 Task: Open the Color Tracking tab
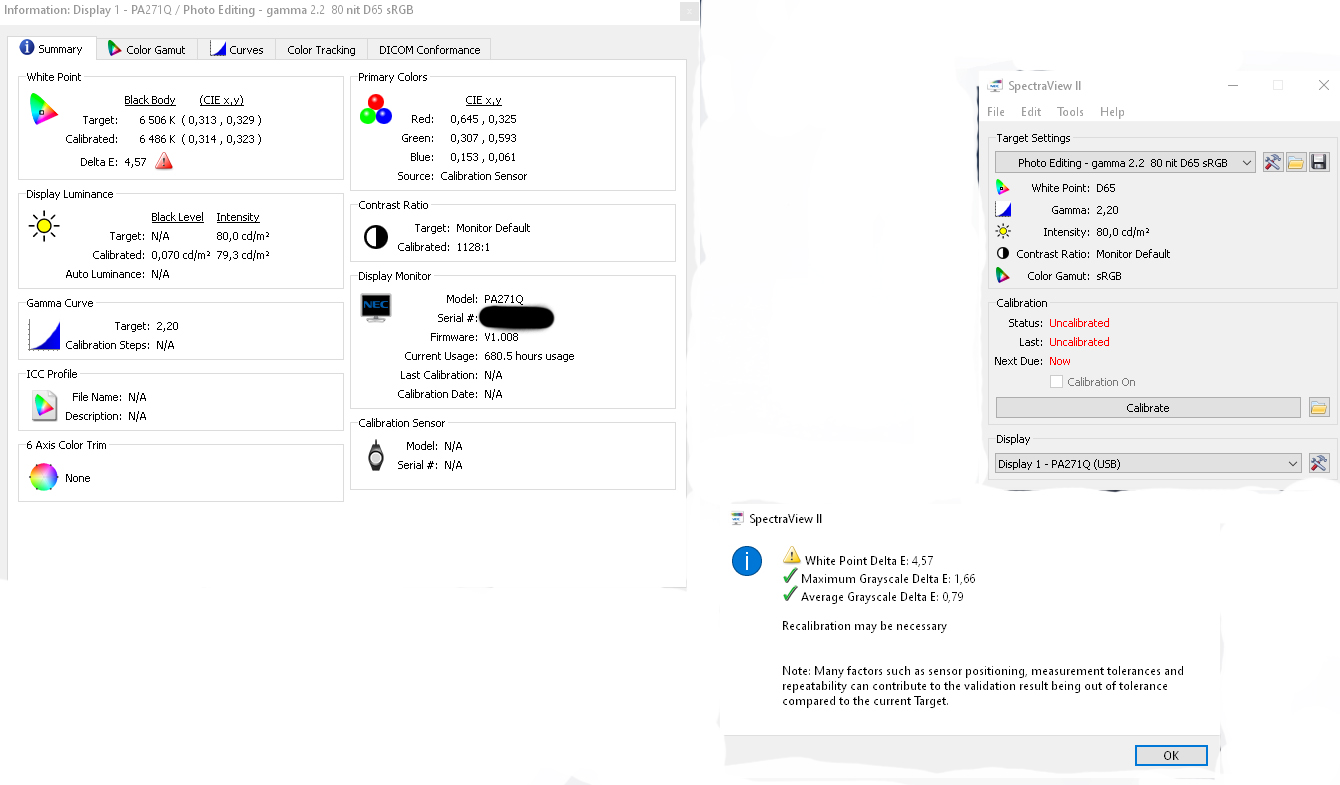(x=321, y=50)
